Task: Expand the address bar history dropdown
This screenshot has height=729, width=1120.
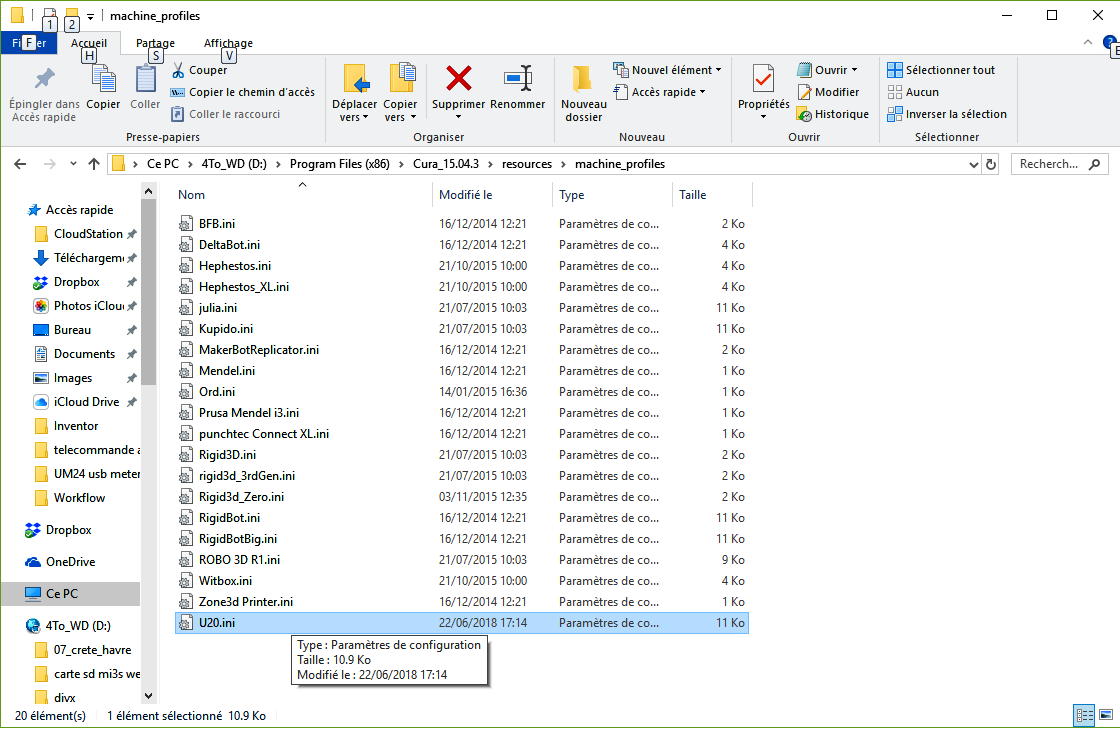Action: click(973, 165)
